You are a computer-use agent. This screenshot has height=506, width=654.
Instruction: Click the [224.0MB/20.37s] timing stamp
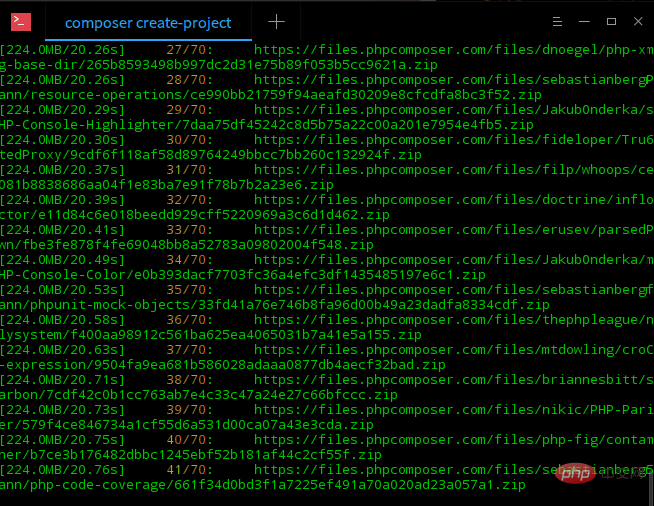[x=62, y=170]
